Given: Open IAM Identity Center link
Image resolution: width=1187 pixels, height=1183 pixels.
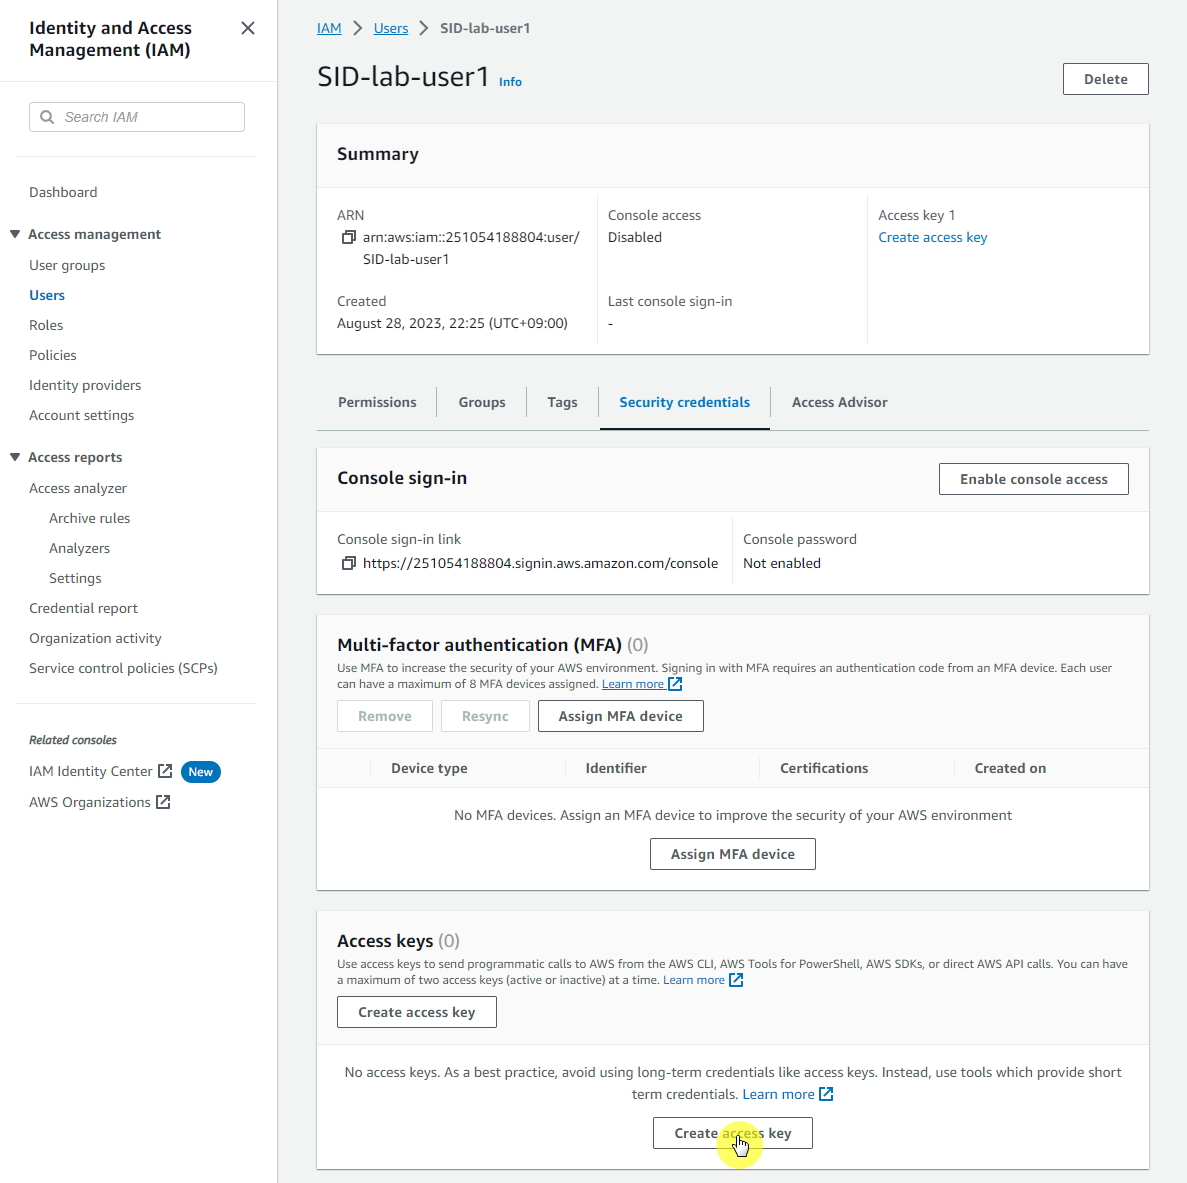Looking at the screenshot, I should click(x=91, y=771).
